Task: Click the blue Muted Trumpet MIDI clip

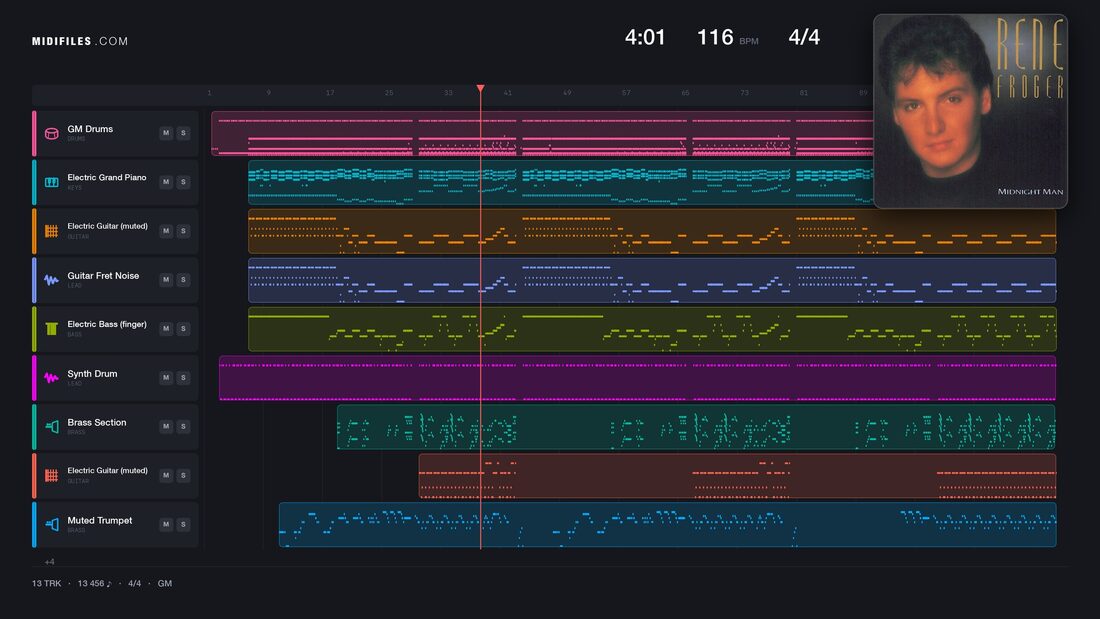Action: [x=667, y=524]
